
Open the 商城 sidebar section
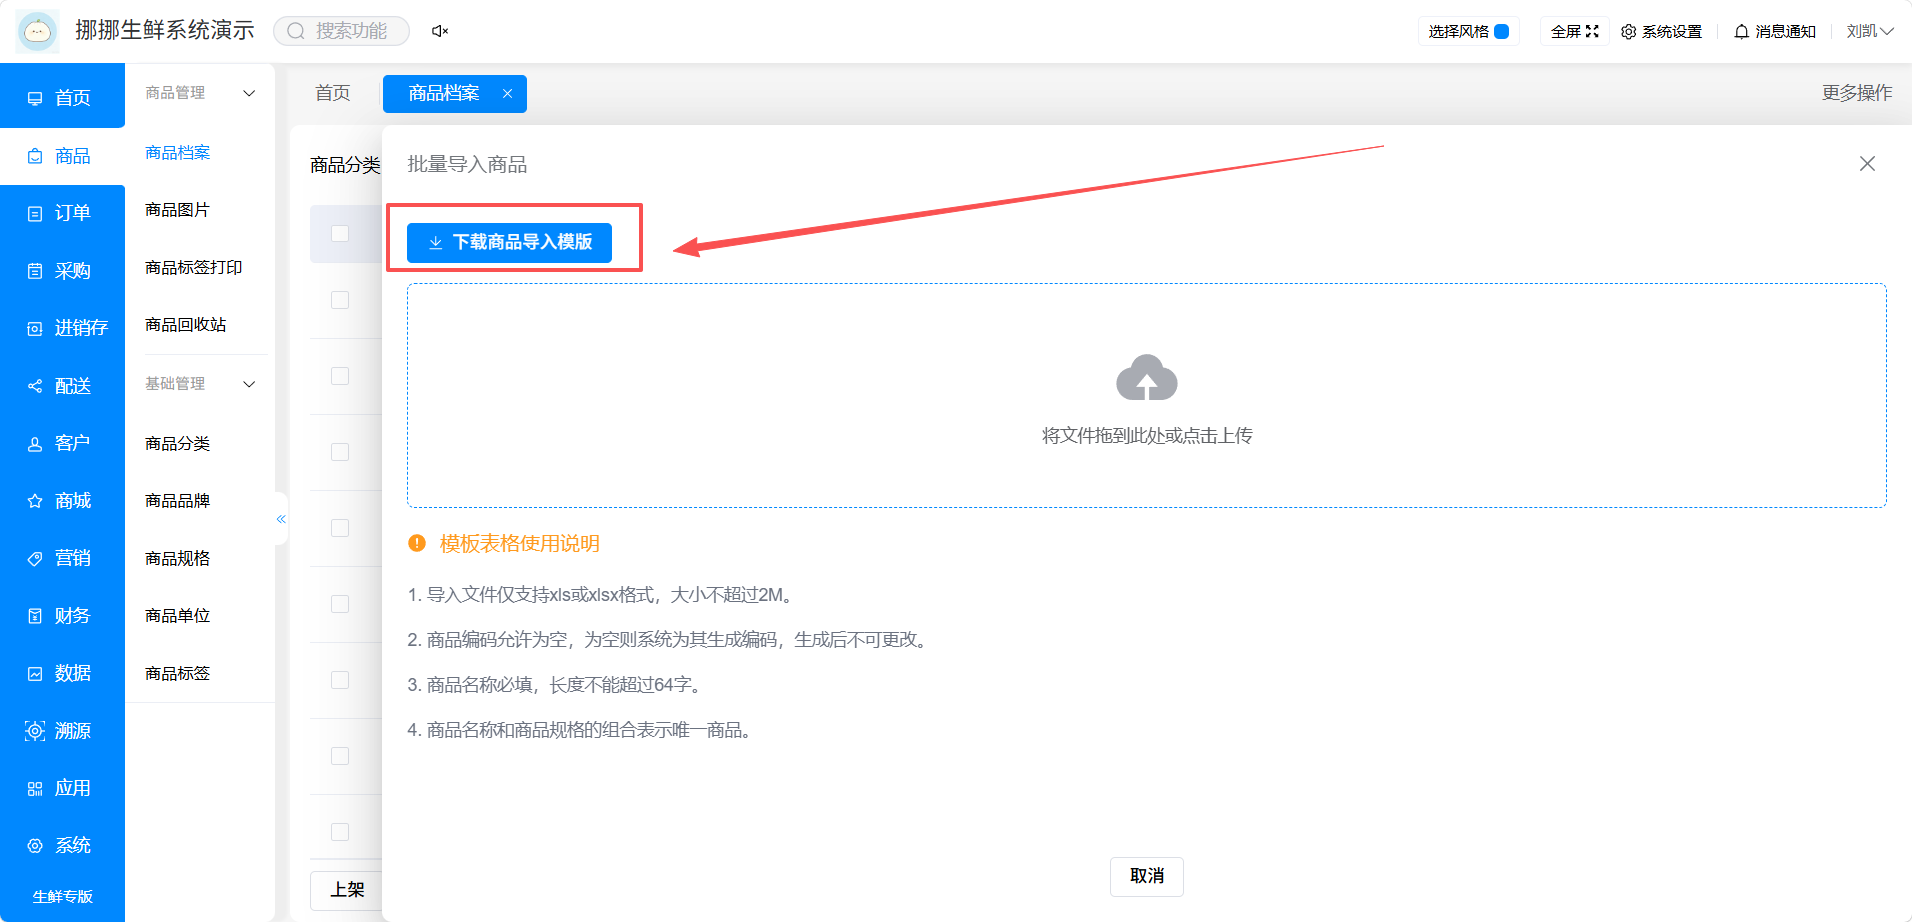coord(62,501)
